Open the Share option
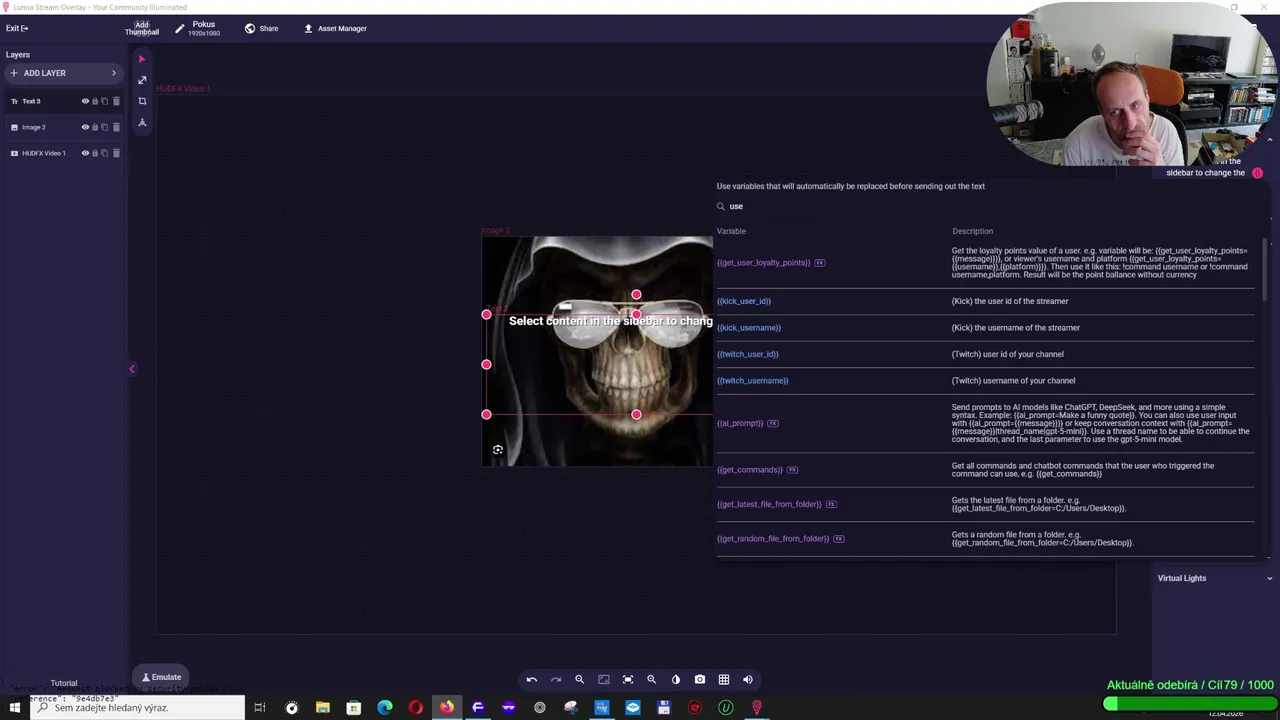The image size is (1280, 720). tap(262, 28)
